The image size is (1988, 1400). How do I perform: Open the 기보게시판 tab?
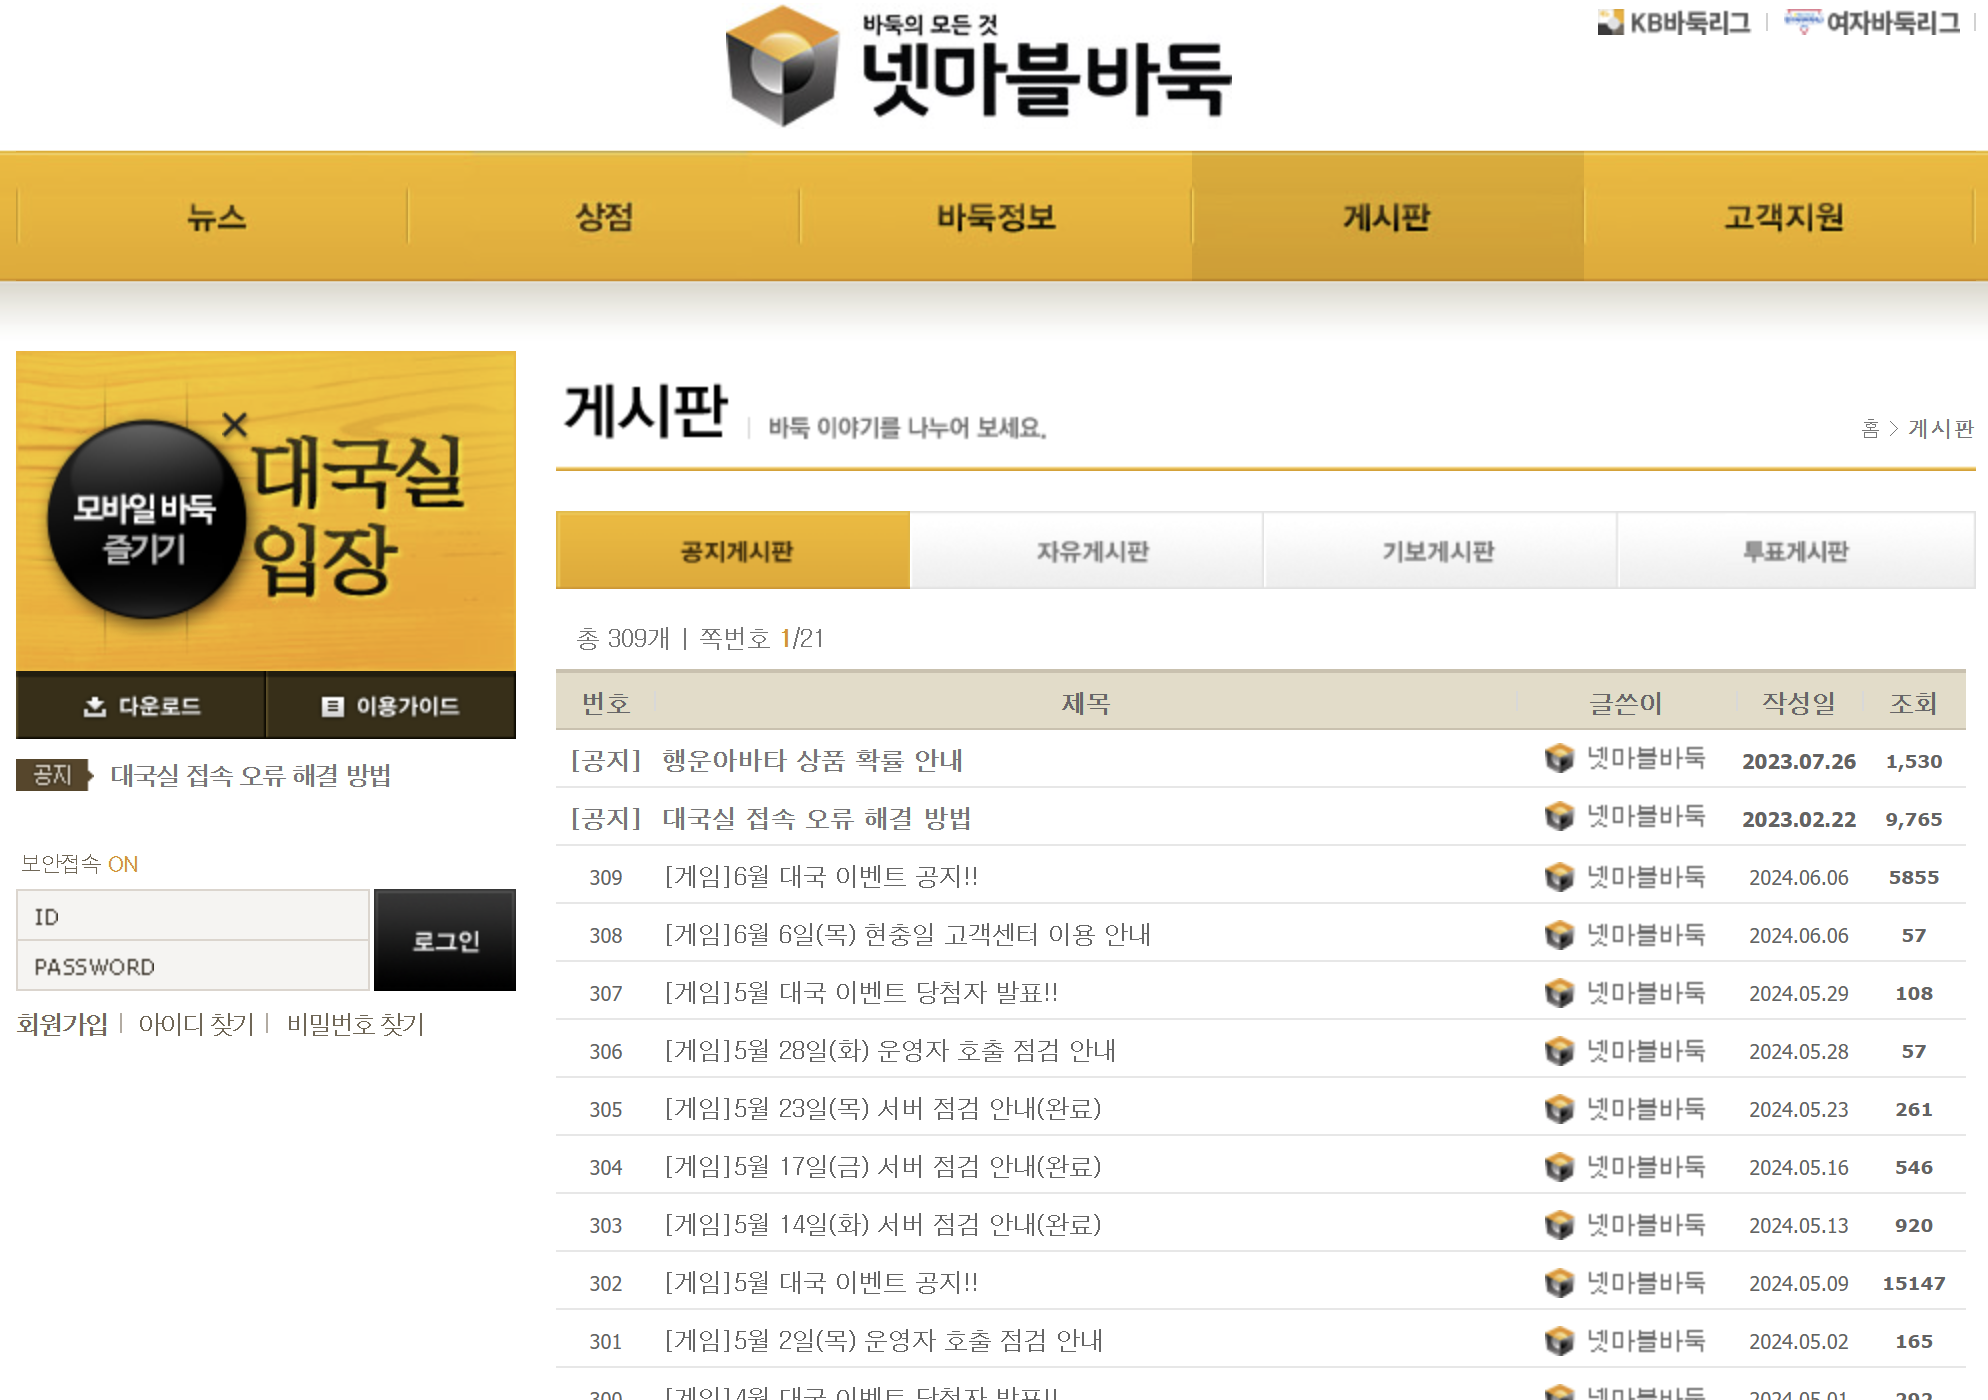[1440, 551]
